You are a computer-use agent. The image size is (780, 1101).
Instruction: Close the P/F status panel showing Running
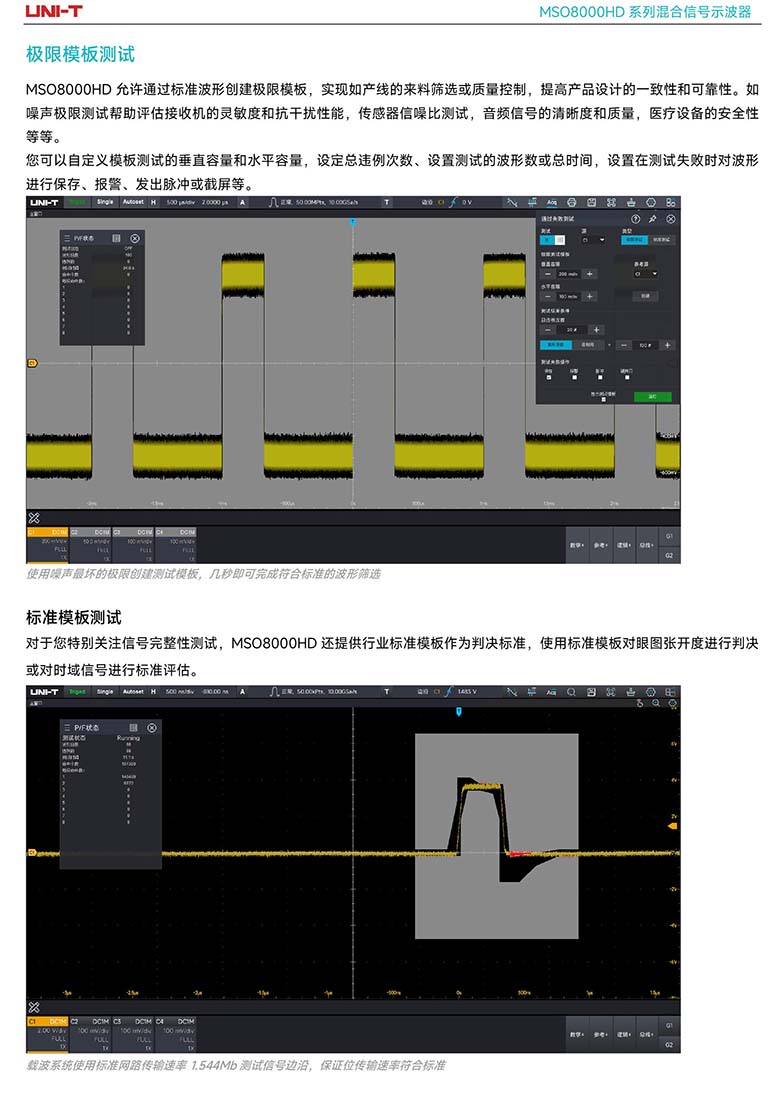[x=150, y=728]
